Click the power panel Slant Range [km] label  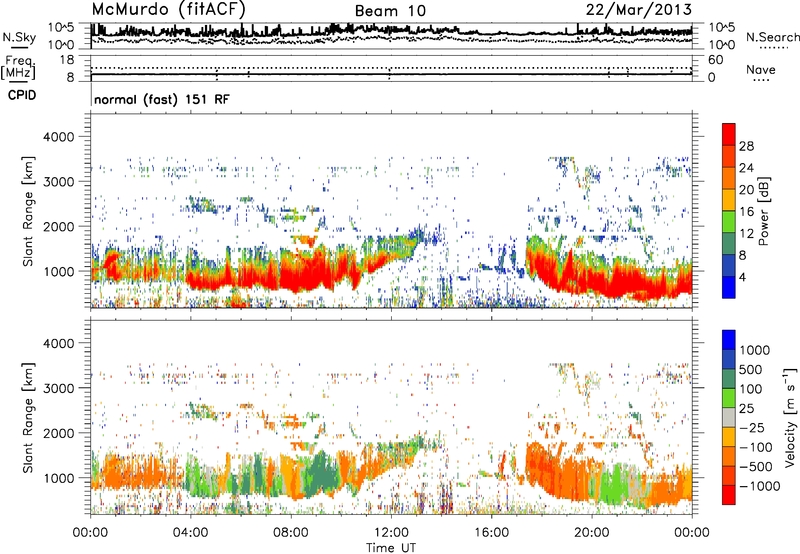28,211
